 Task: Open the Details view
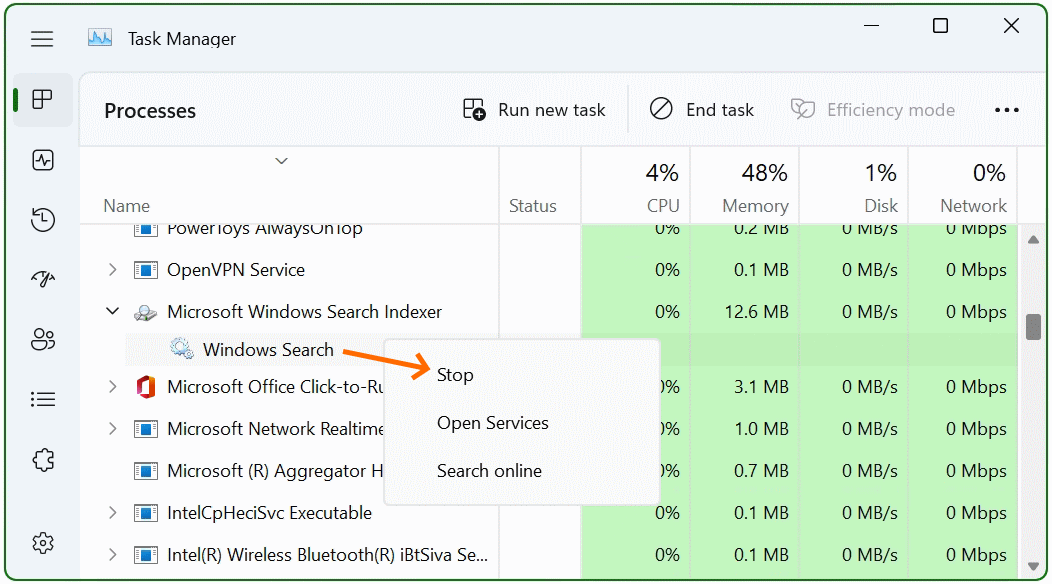42,399
